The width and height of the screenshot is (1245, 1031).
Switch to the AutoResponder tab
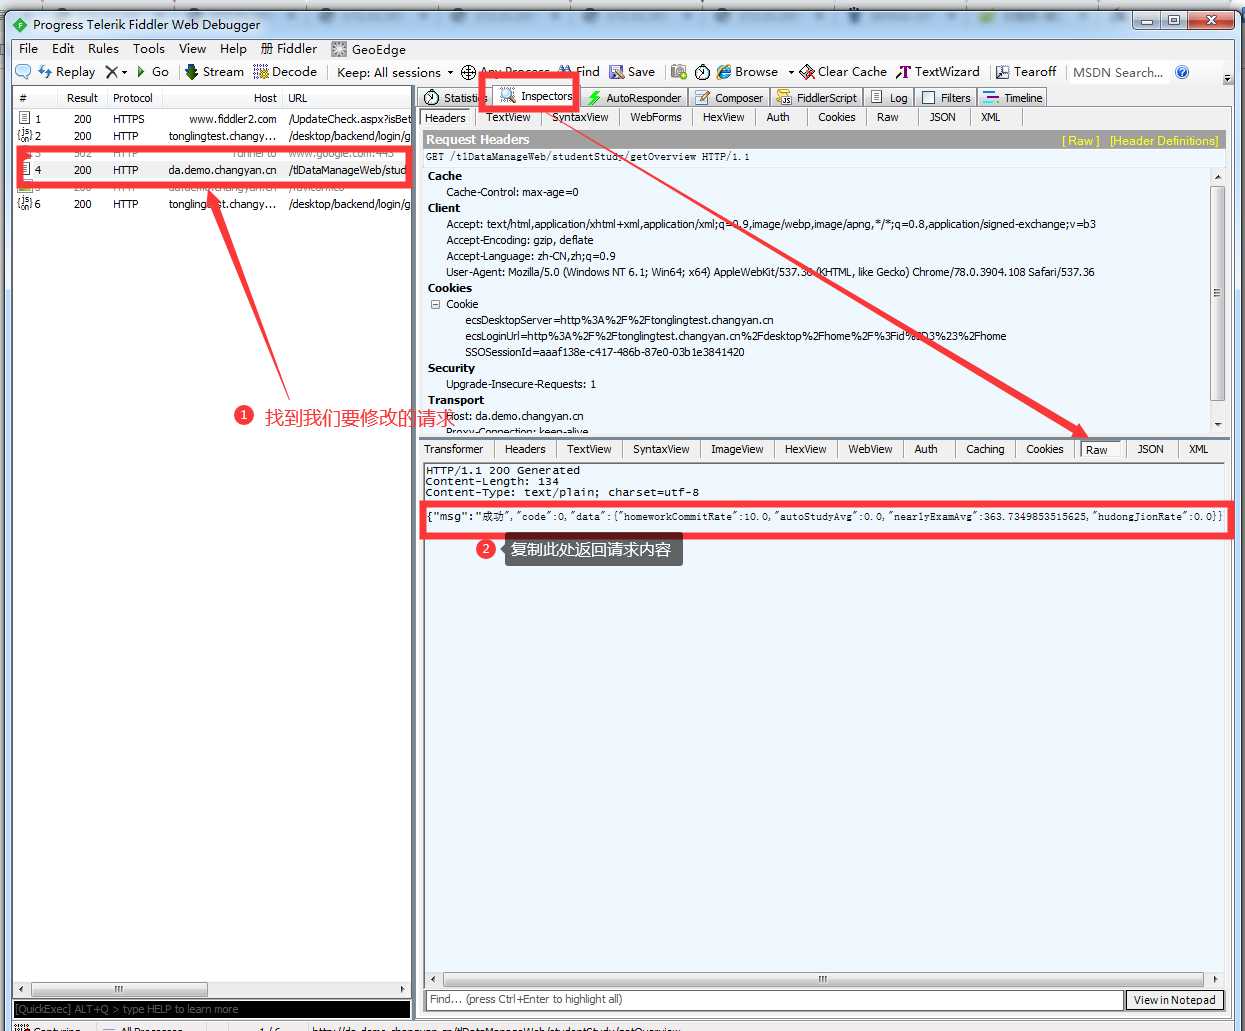tap(634, 97)
